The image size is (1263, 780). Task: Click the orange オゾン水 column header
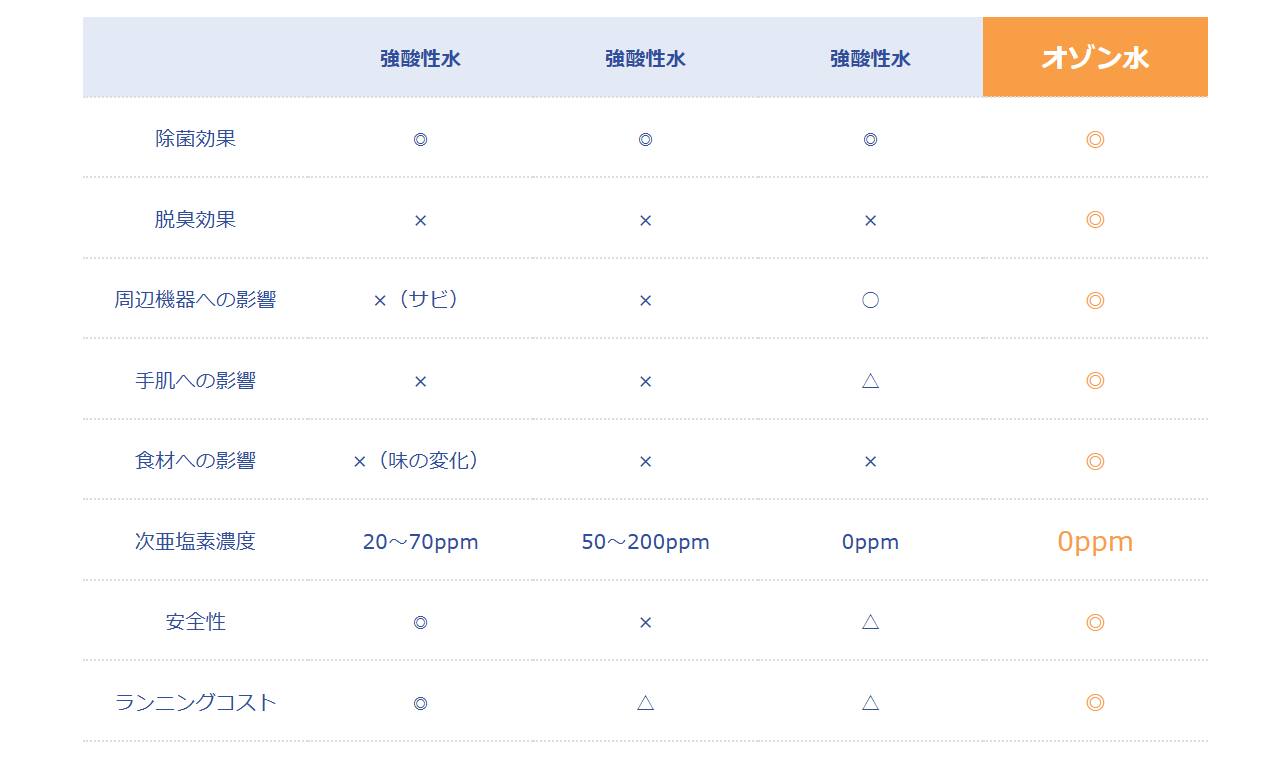point(1095,57)
